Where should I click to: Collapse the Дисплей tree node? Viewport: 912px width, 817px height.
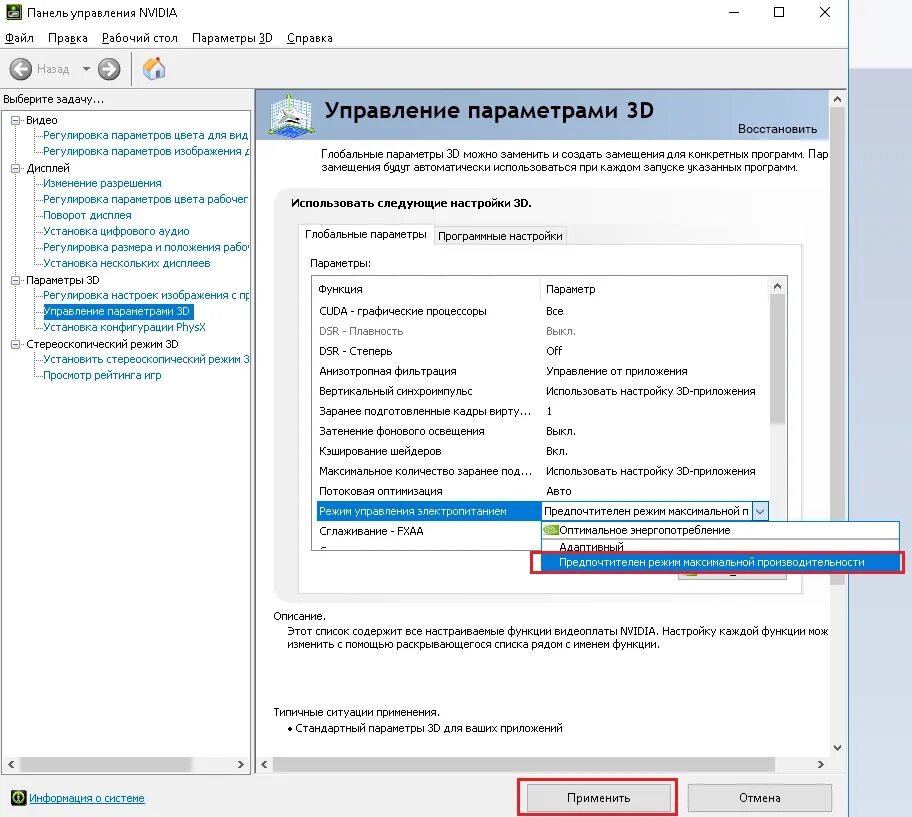coord(15,169)
